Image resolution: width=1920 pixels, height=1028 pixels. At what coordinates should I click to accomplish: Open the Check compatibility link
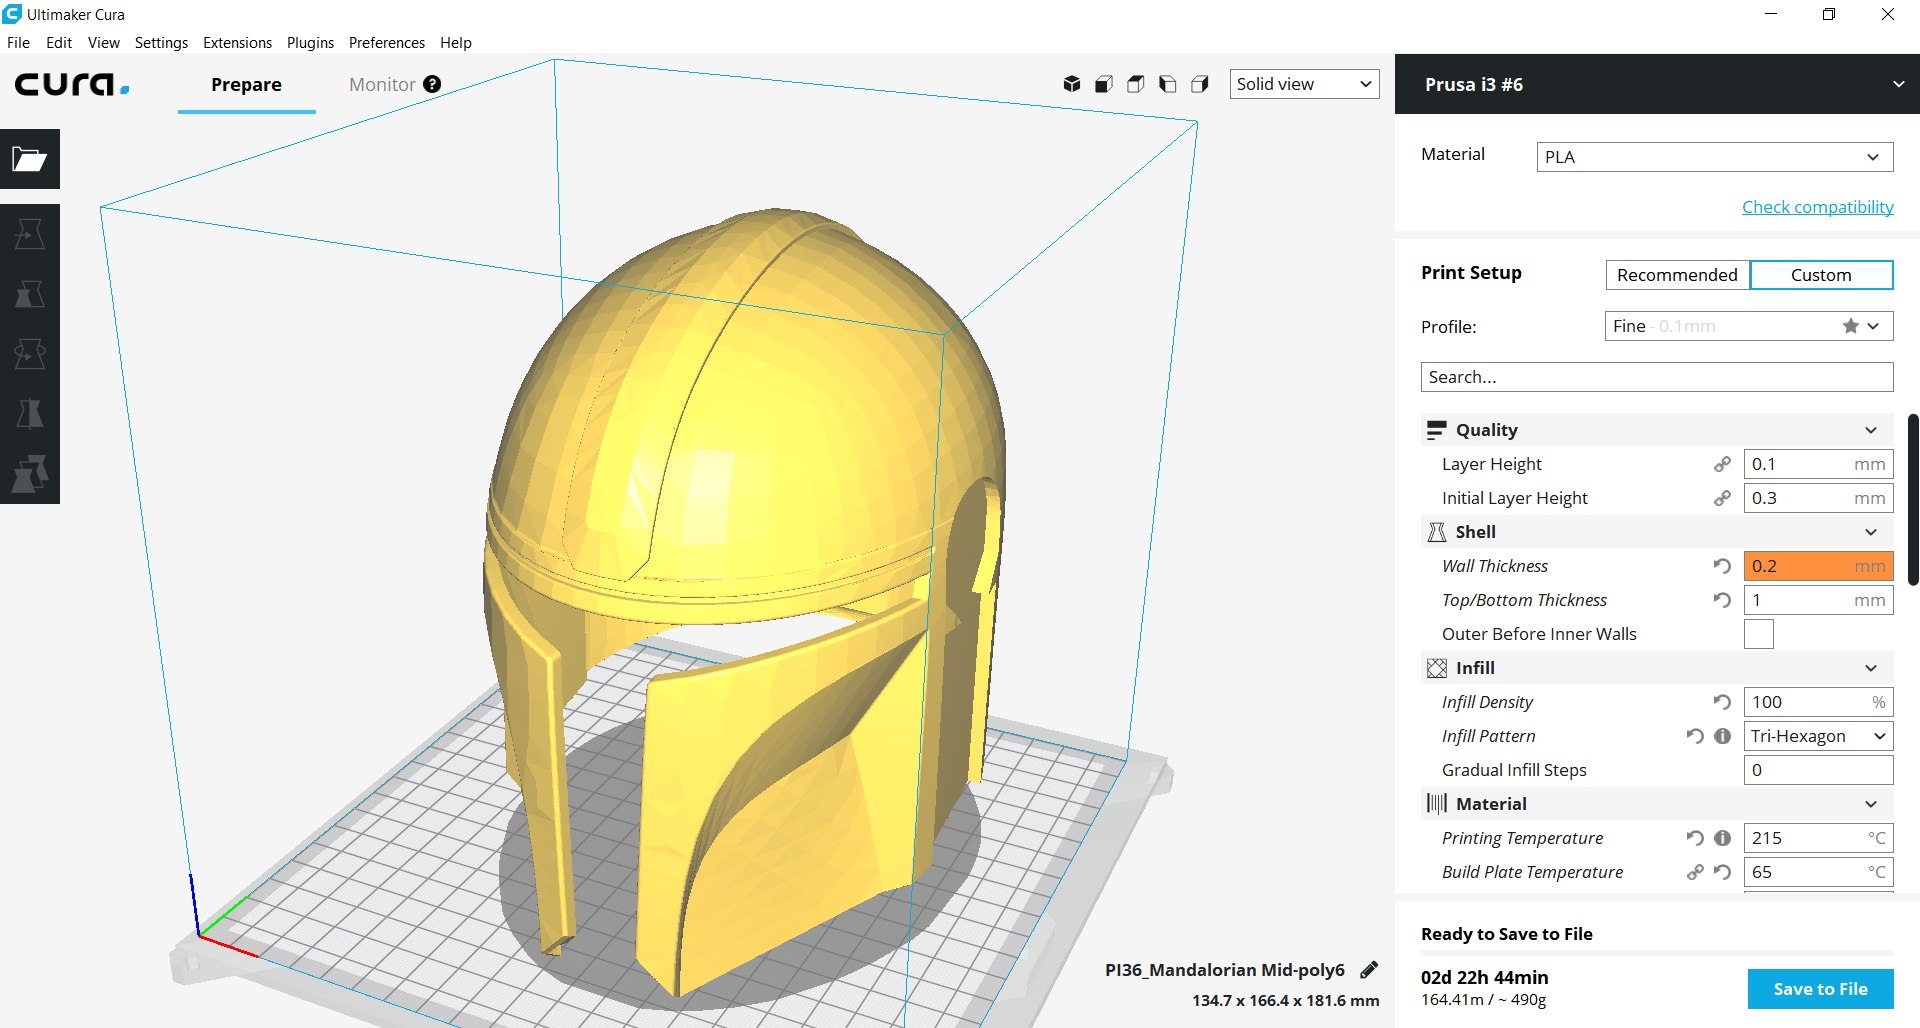1817,207
